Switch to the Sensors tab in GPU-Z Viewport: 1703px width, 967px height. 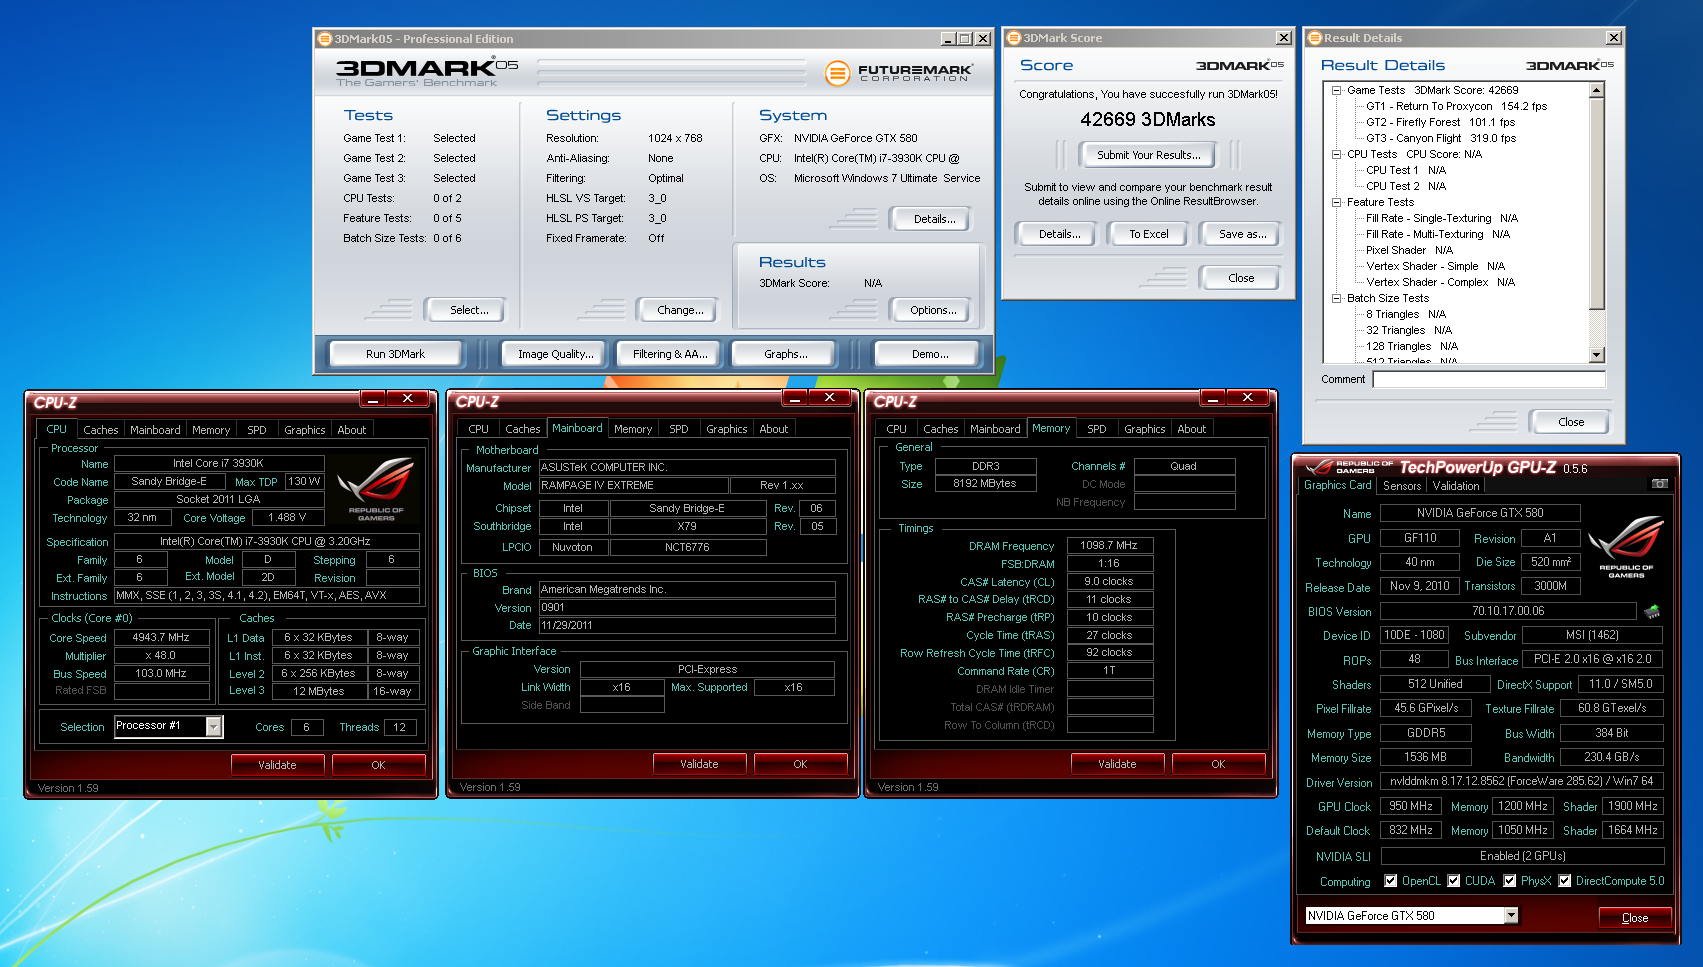pos(1402,486)
